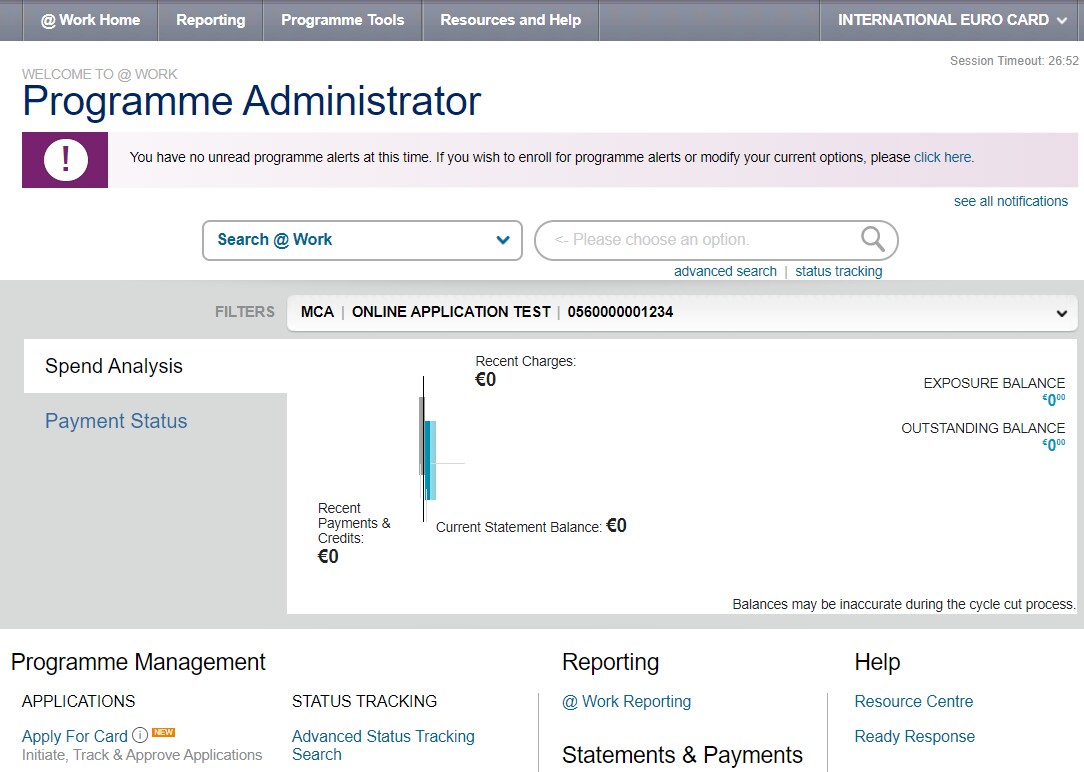The height and width of the screenshot is (772, 1084).
Task: Open @ Work Reporting
Action: 627,701
